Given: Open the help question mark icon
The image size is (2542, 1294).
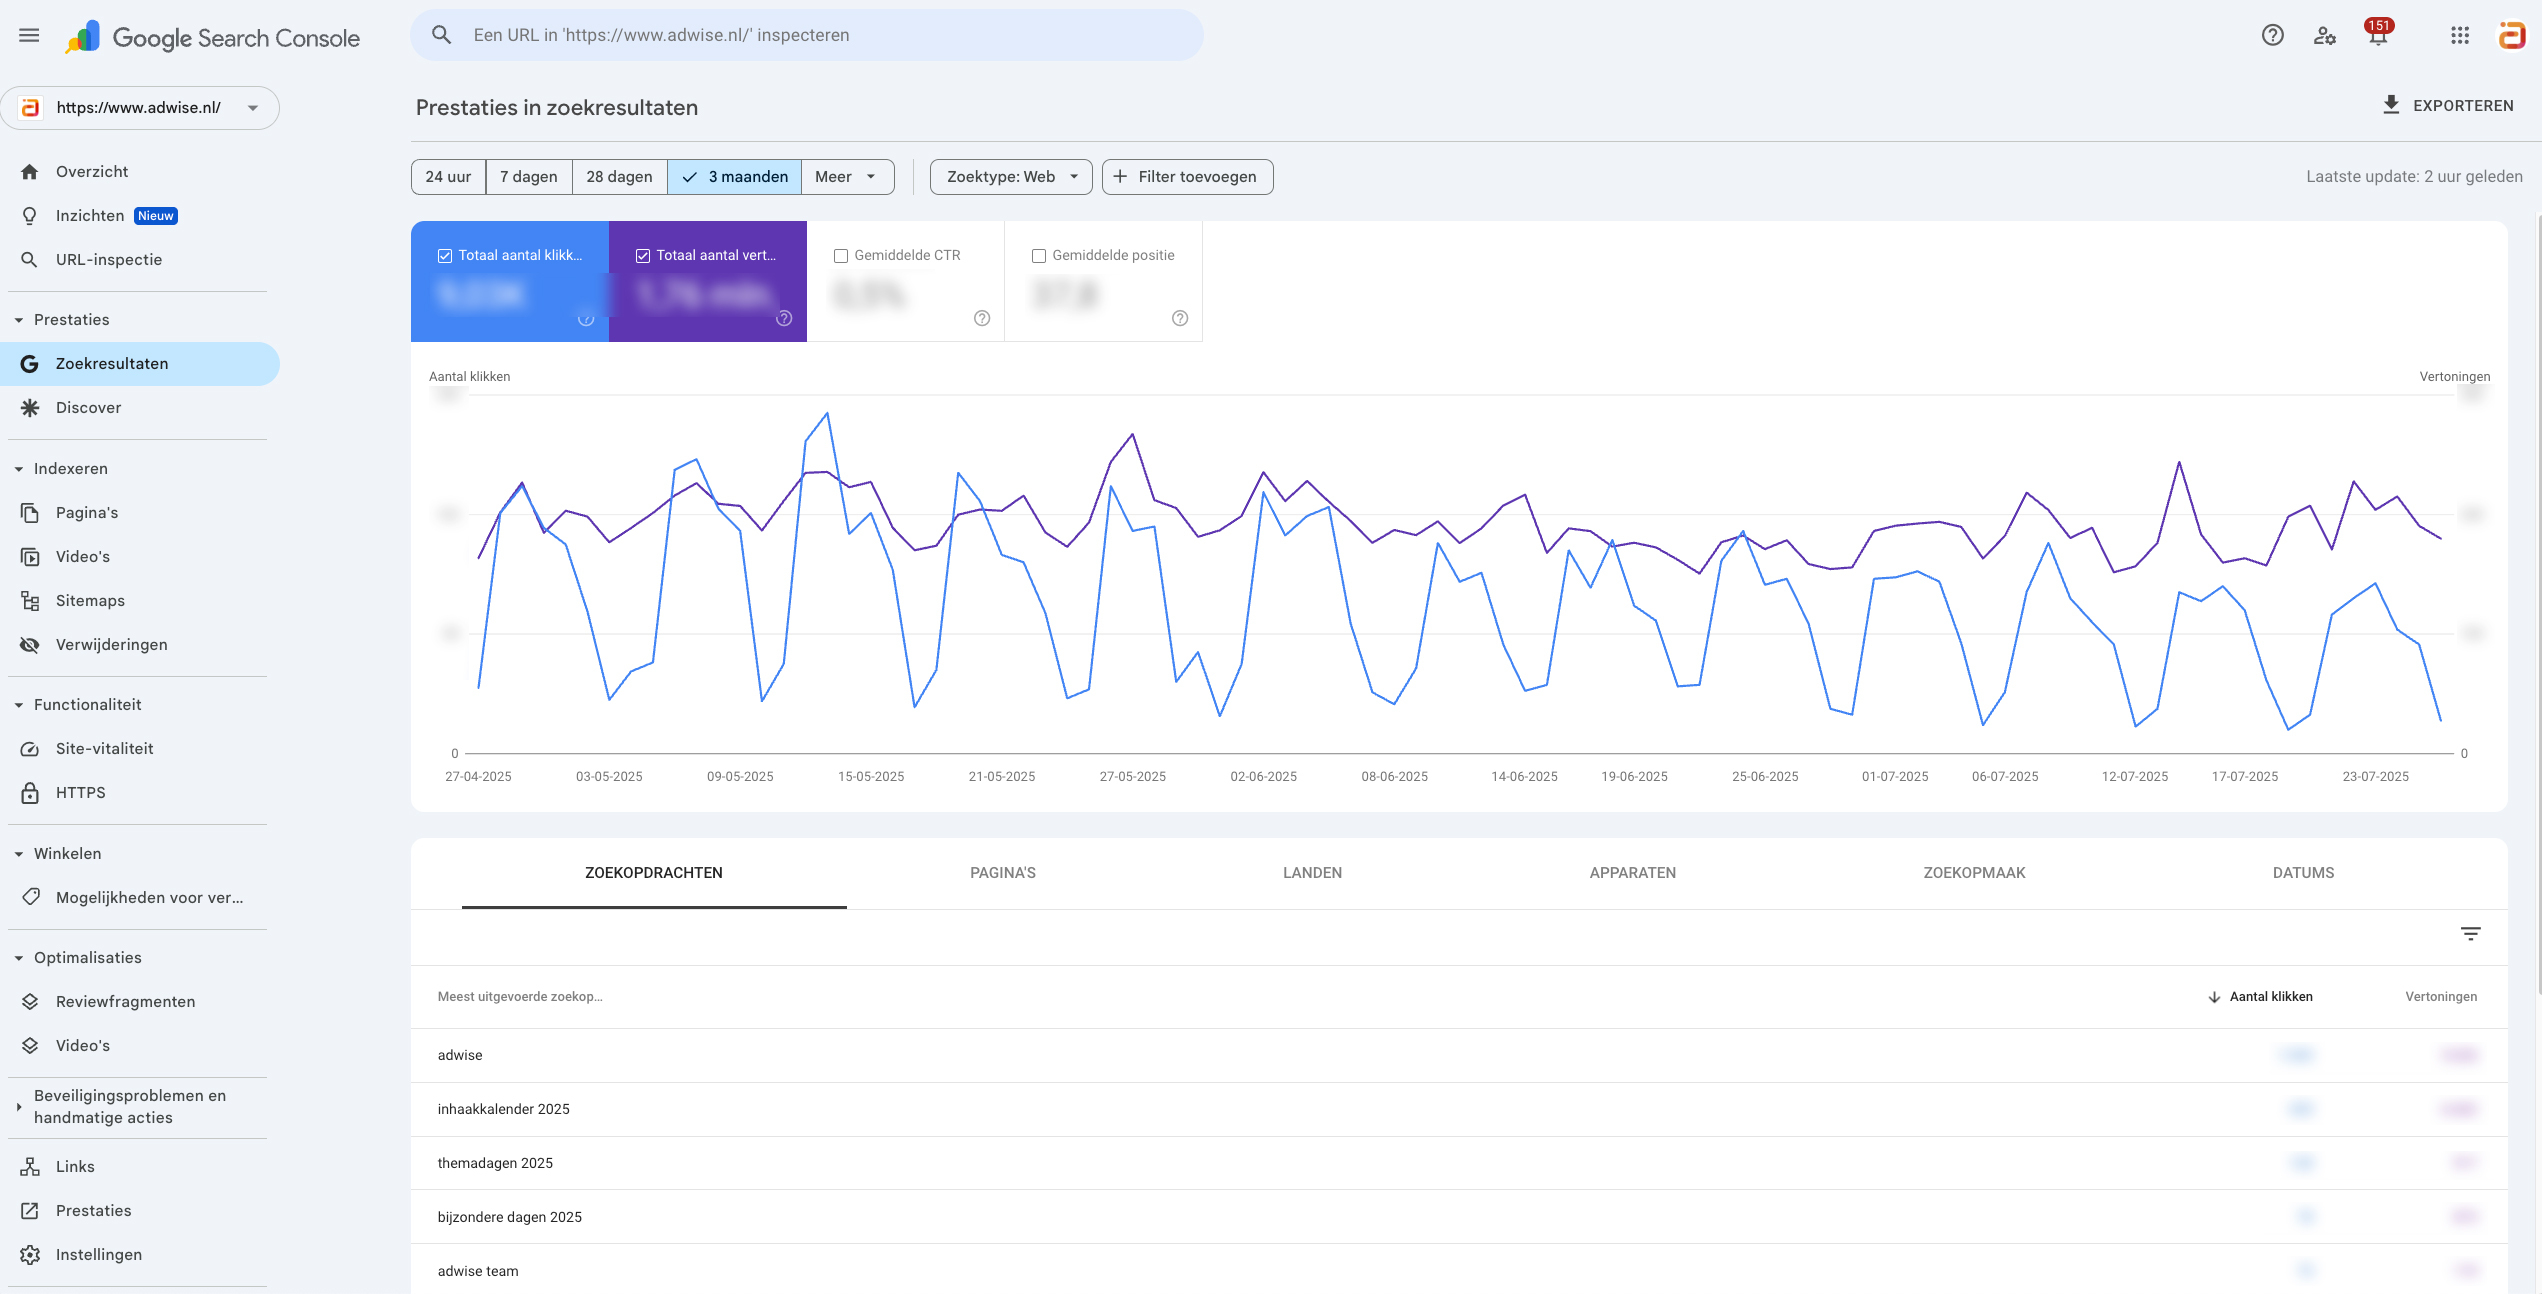Looking at the screenshot, I should click(2272, 36).
